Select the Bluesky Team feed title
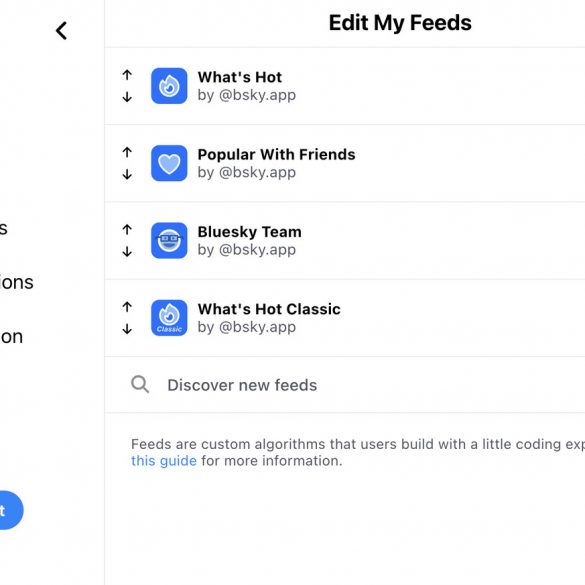The width and height of the screenshot is (585, 585). pos(250,232)
